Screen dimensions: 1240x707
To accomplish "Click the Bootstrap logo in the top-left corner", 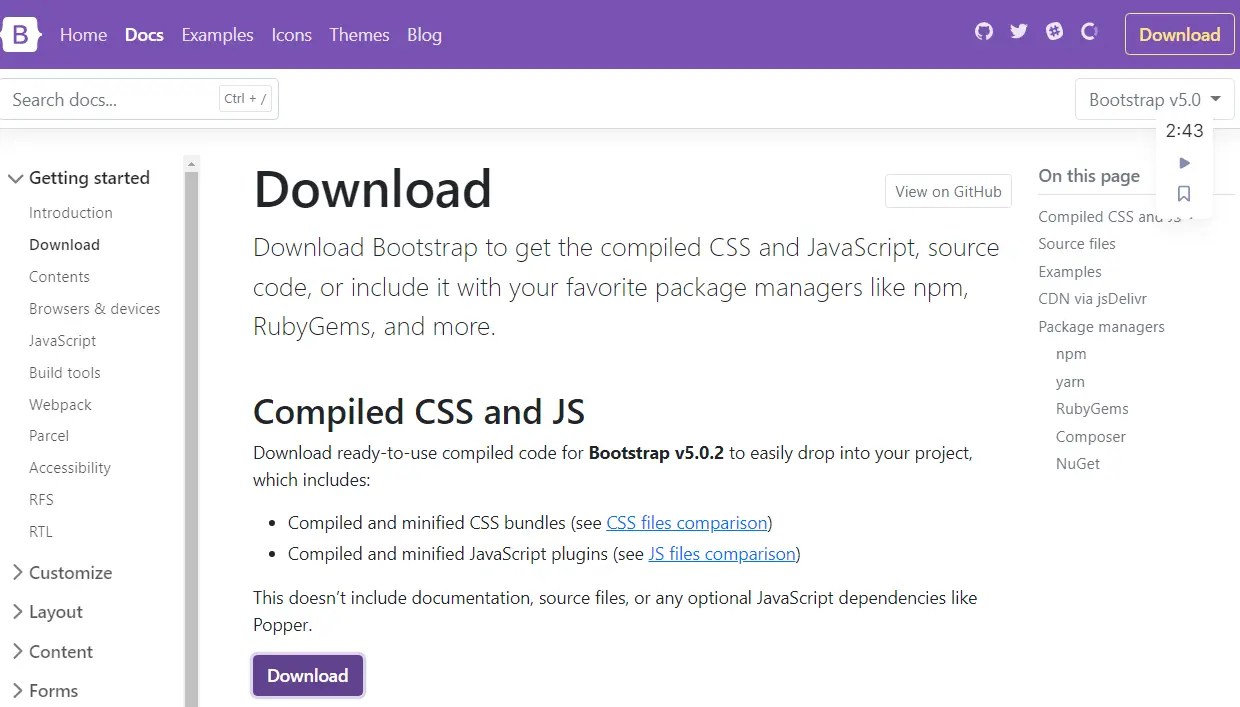I will [20, 34].
